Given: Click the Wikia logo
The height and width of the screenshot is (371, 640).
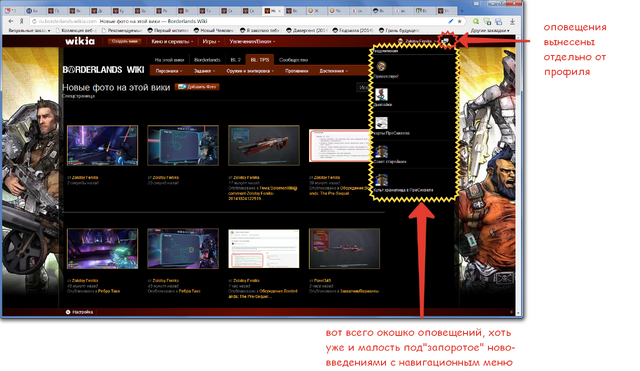Looking at the screenshot, I should [80, 41].
